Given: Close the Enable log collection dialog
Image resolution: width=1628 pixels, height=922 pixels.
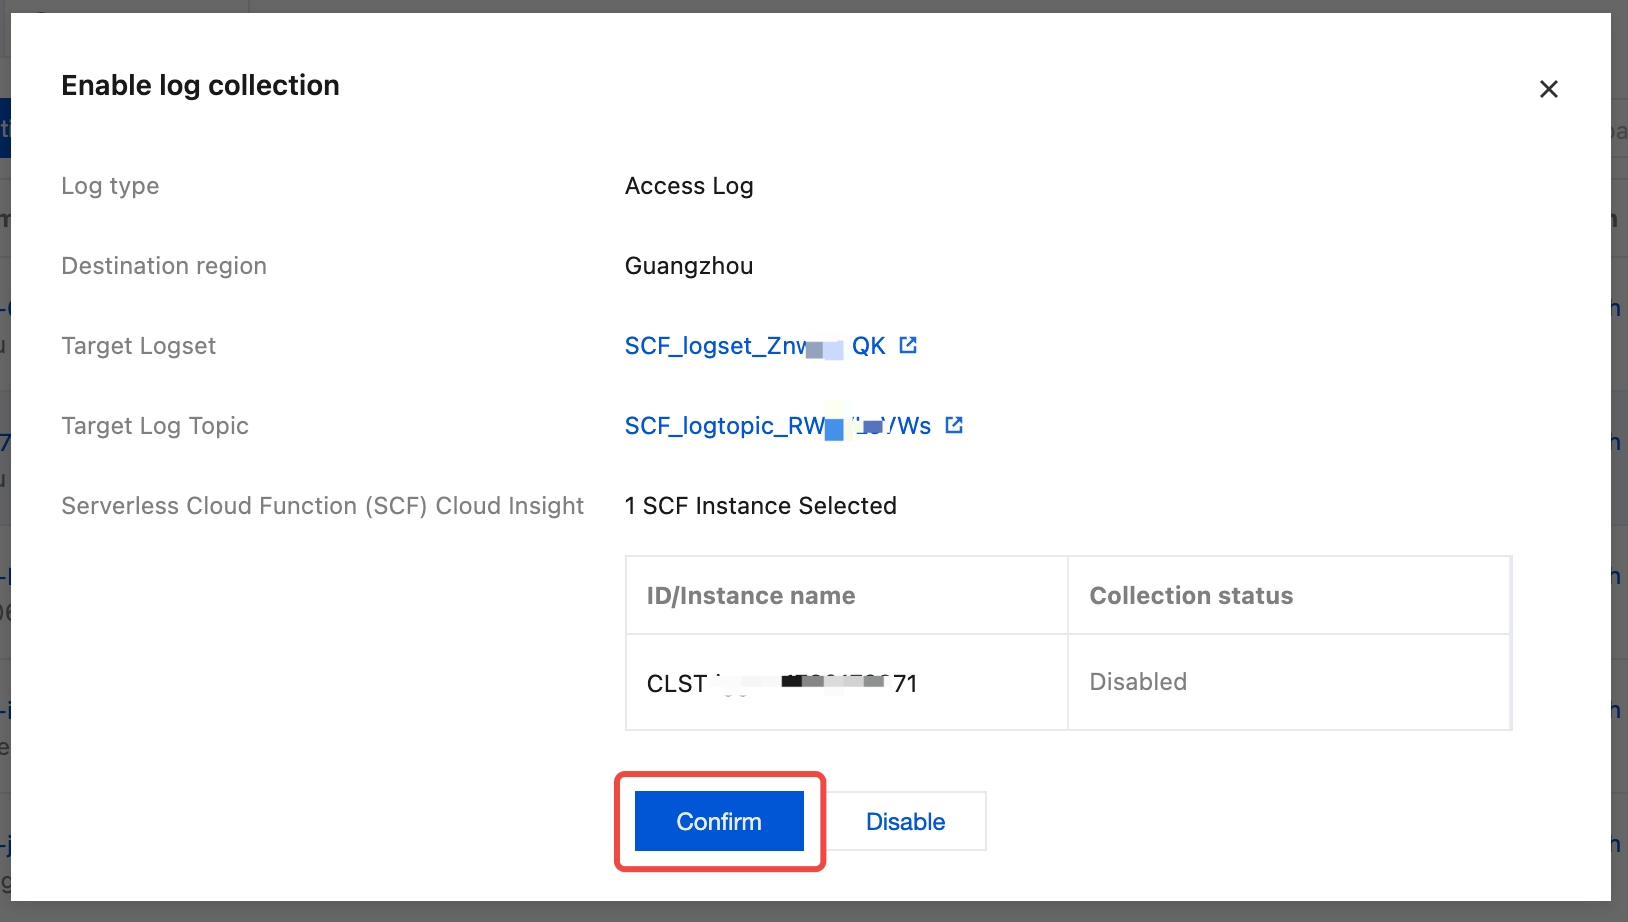Looking at the screenshot, I should coord(1548,89).
